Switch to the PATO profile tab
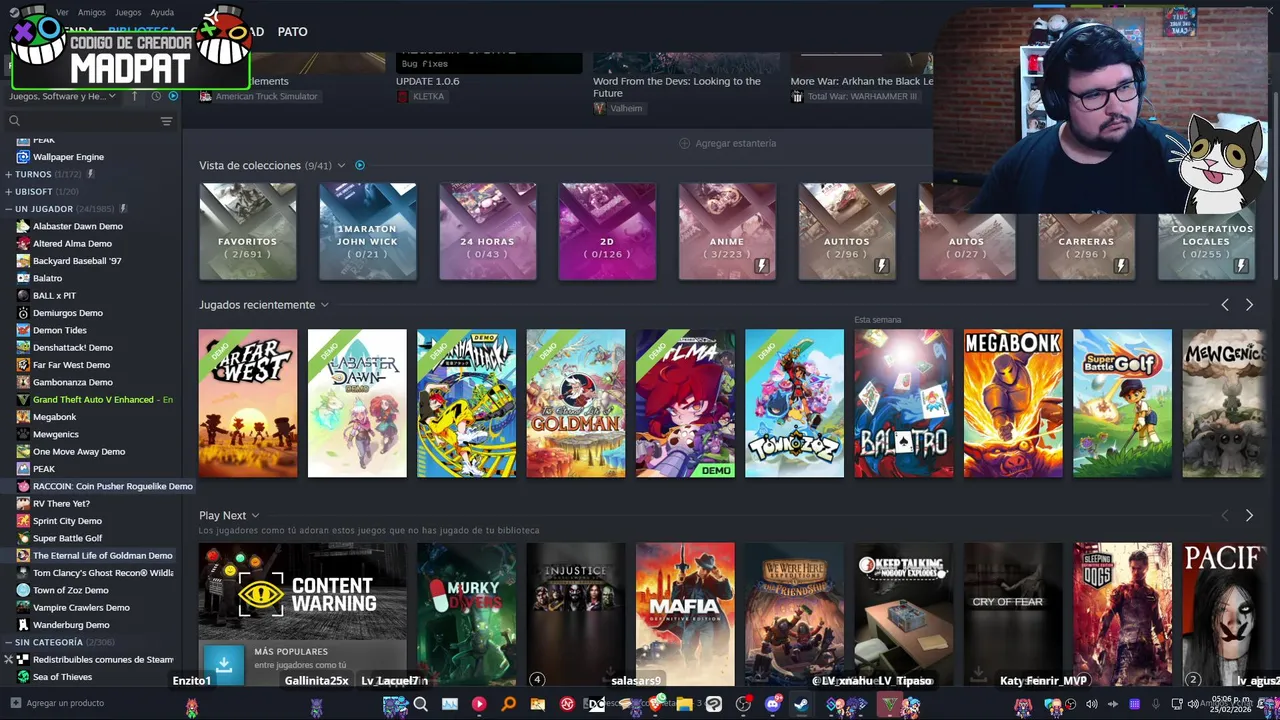Image resolution: width=1280 pixels, height=720 pixels. [292, 32]
